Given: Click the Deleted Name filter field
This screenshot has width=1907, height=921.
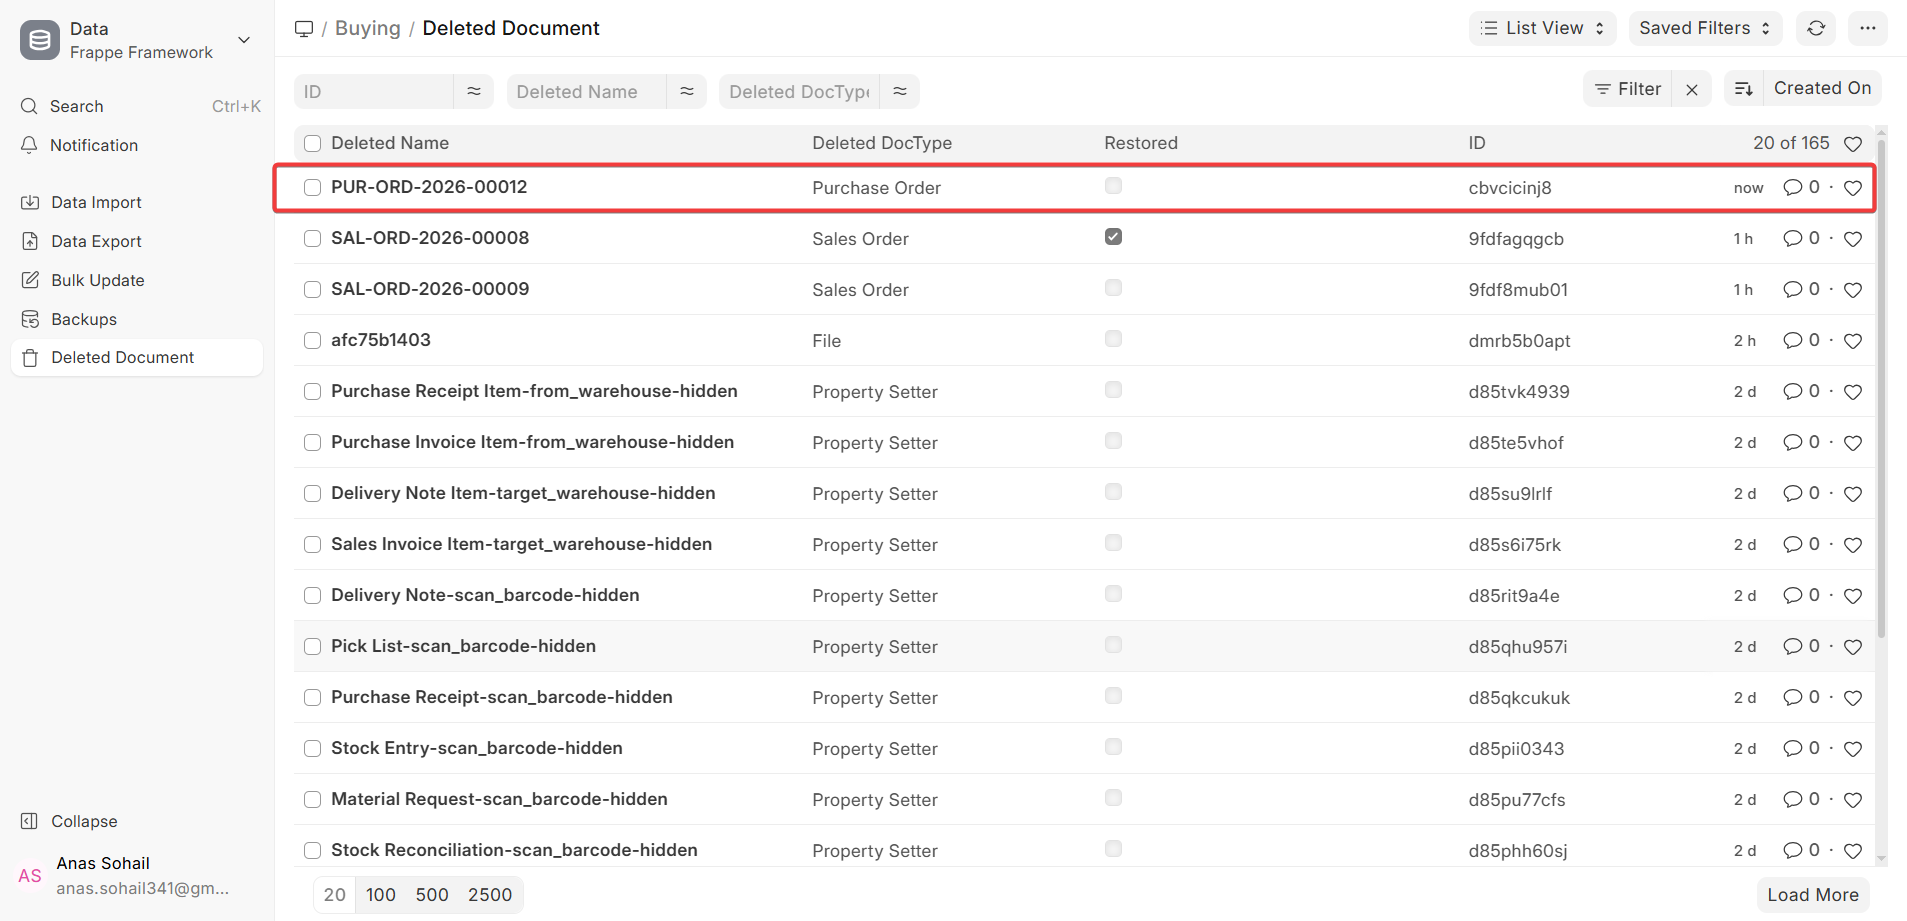Looking at the screenshot, I should (x=587, y=92).
